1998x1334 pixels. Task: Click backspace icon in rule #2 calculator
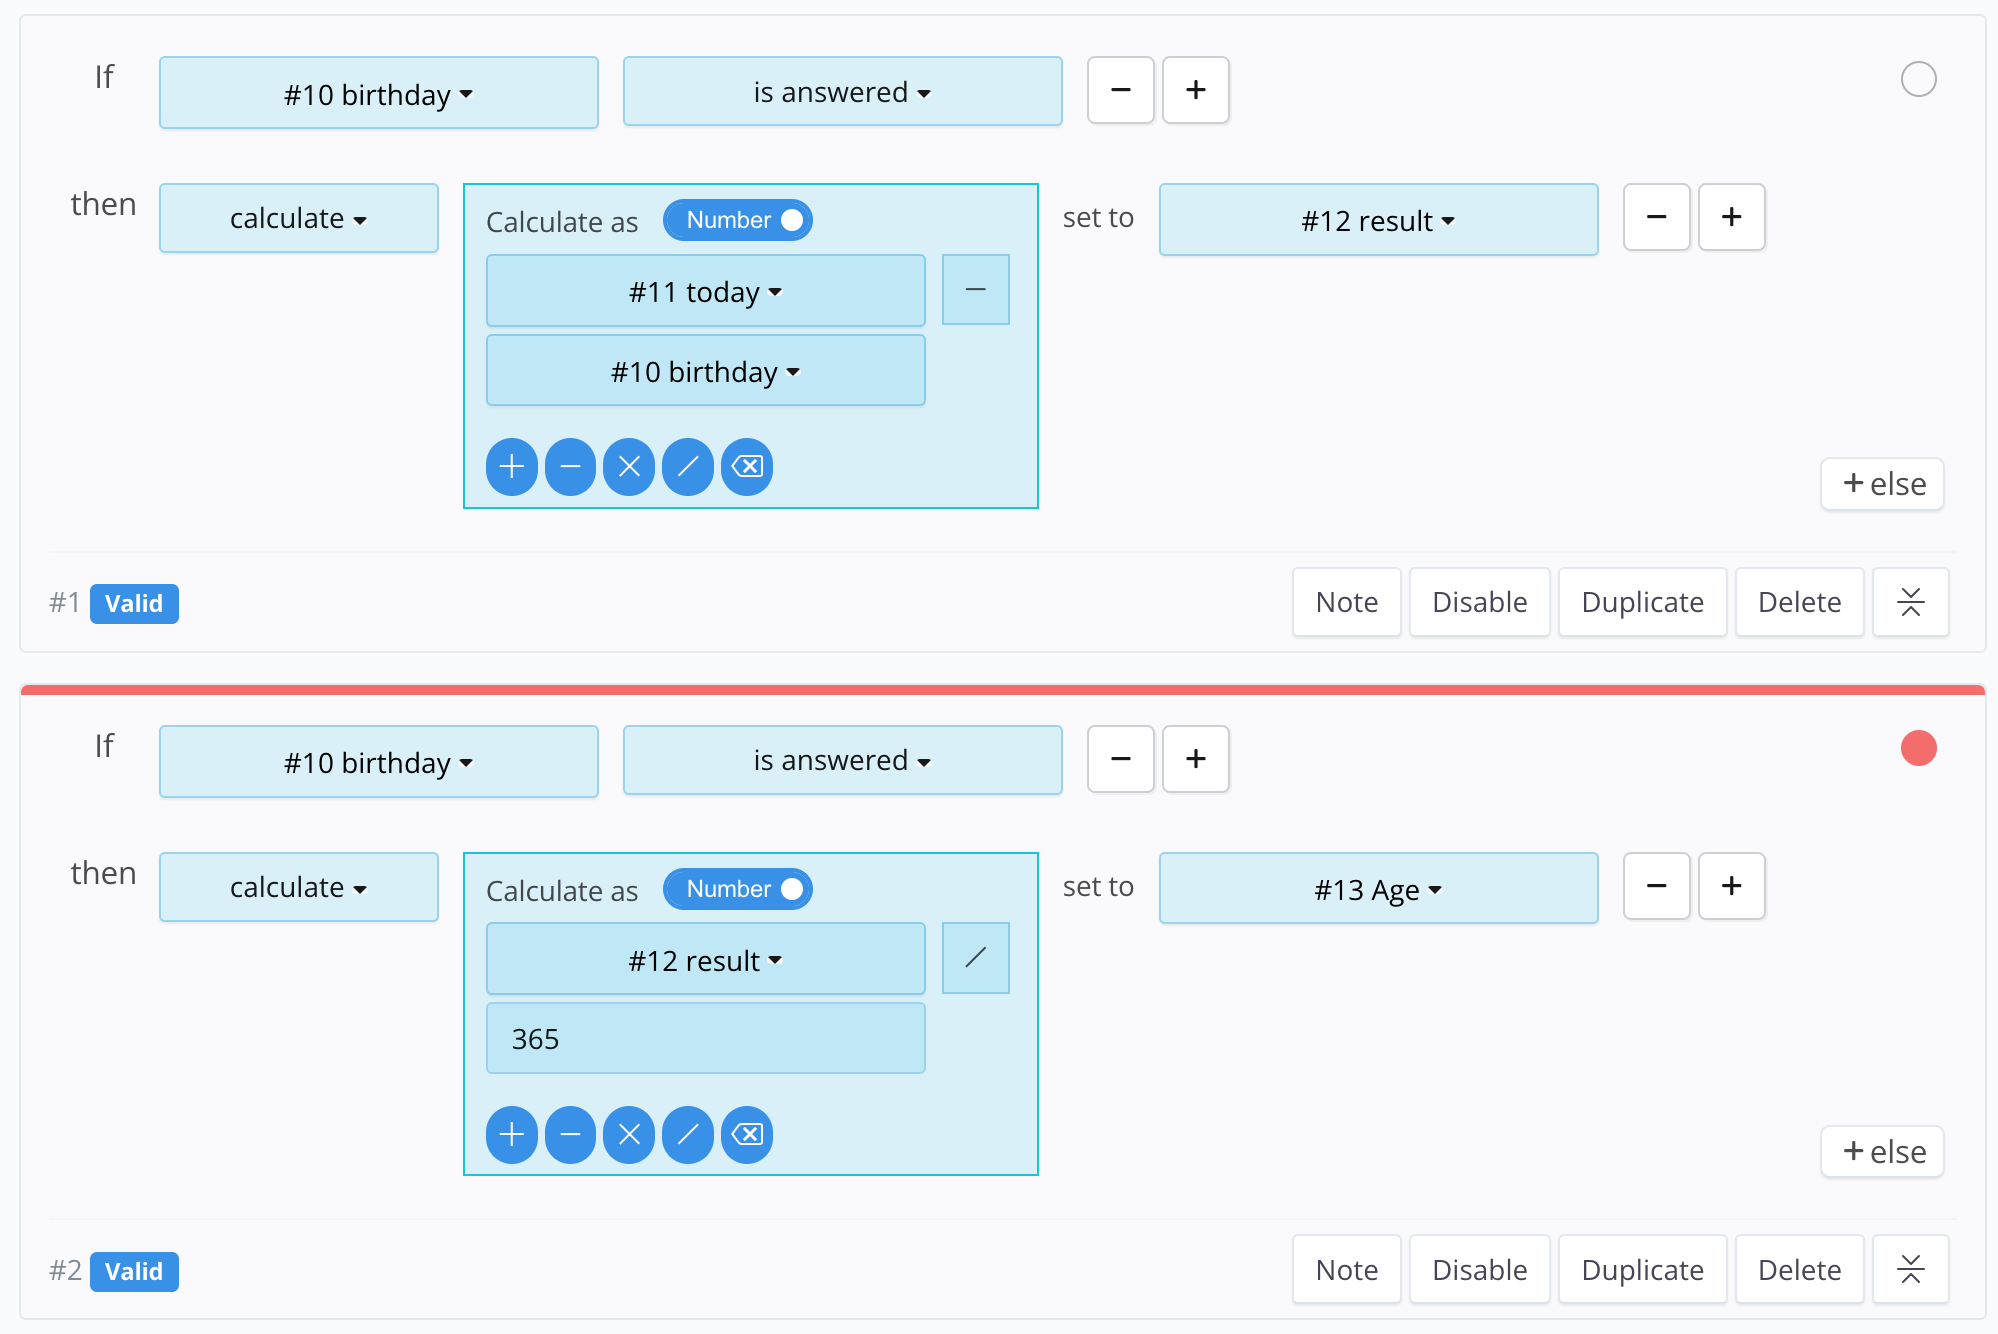tap(747, 1135)
